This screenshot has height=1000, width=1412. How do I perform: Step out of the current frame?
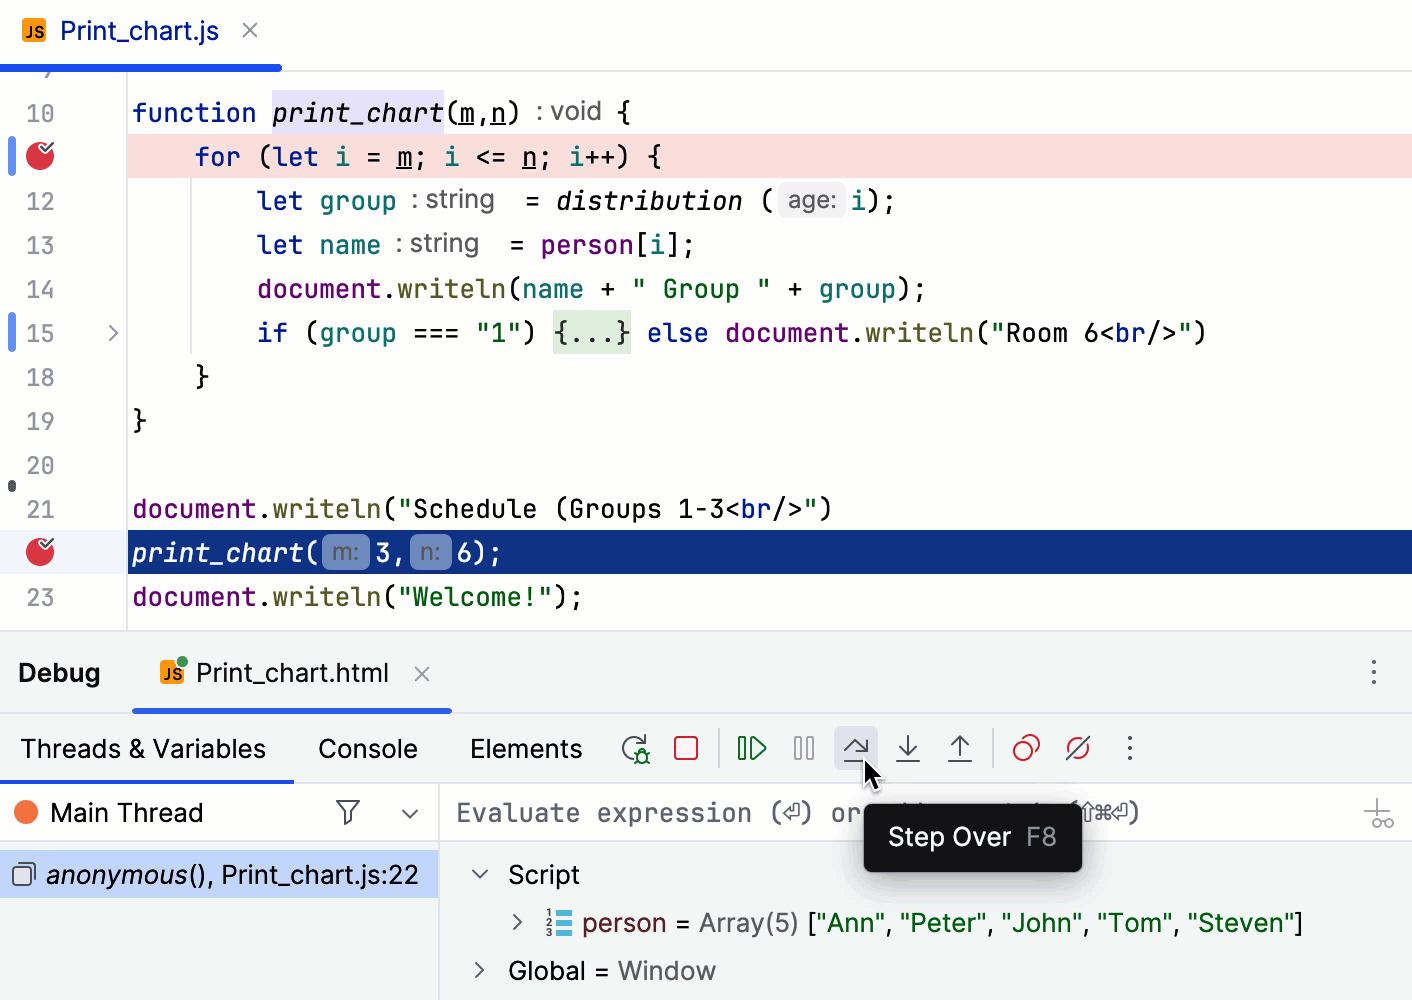coord(959,748)
